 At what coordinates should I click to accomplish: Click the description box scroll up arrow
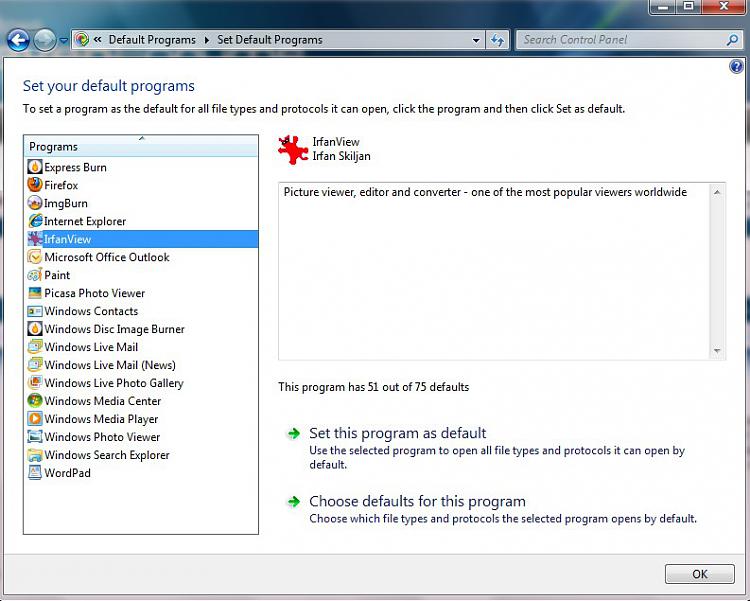tap(717, 192)
